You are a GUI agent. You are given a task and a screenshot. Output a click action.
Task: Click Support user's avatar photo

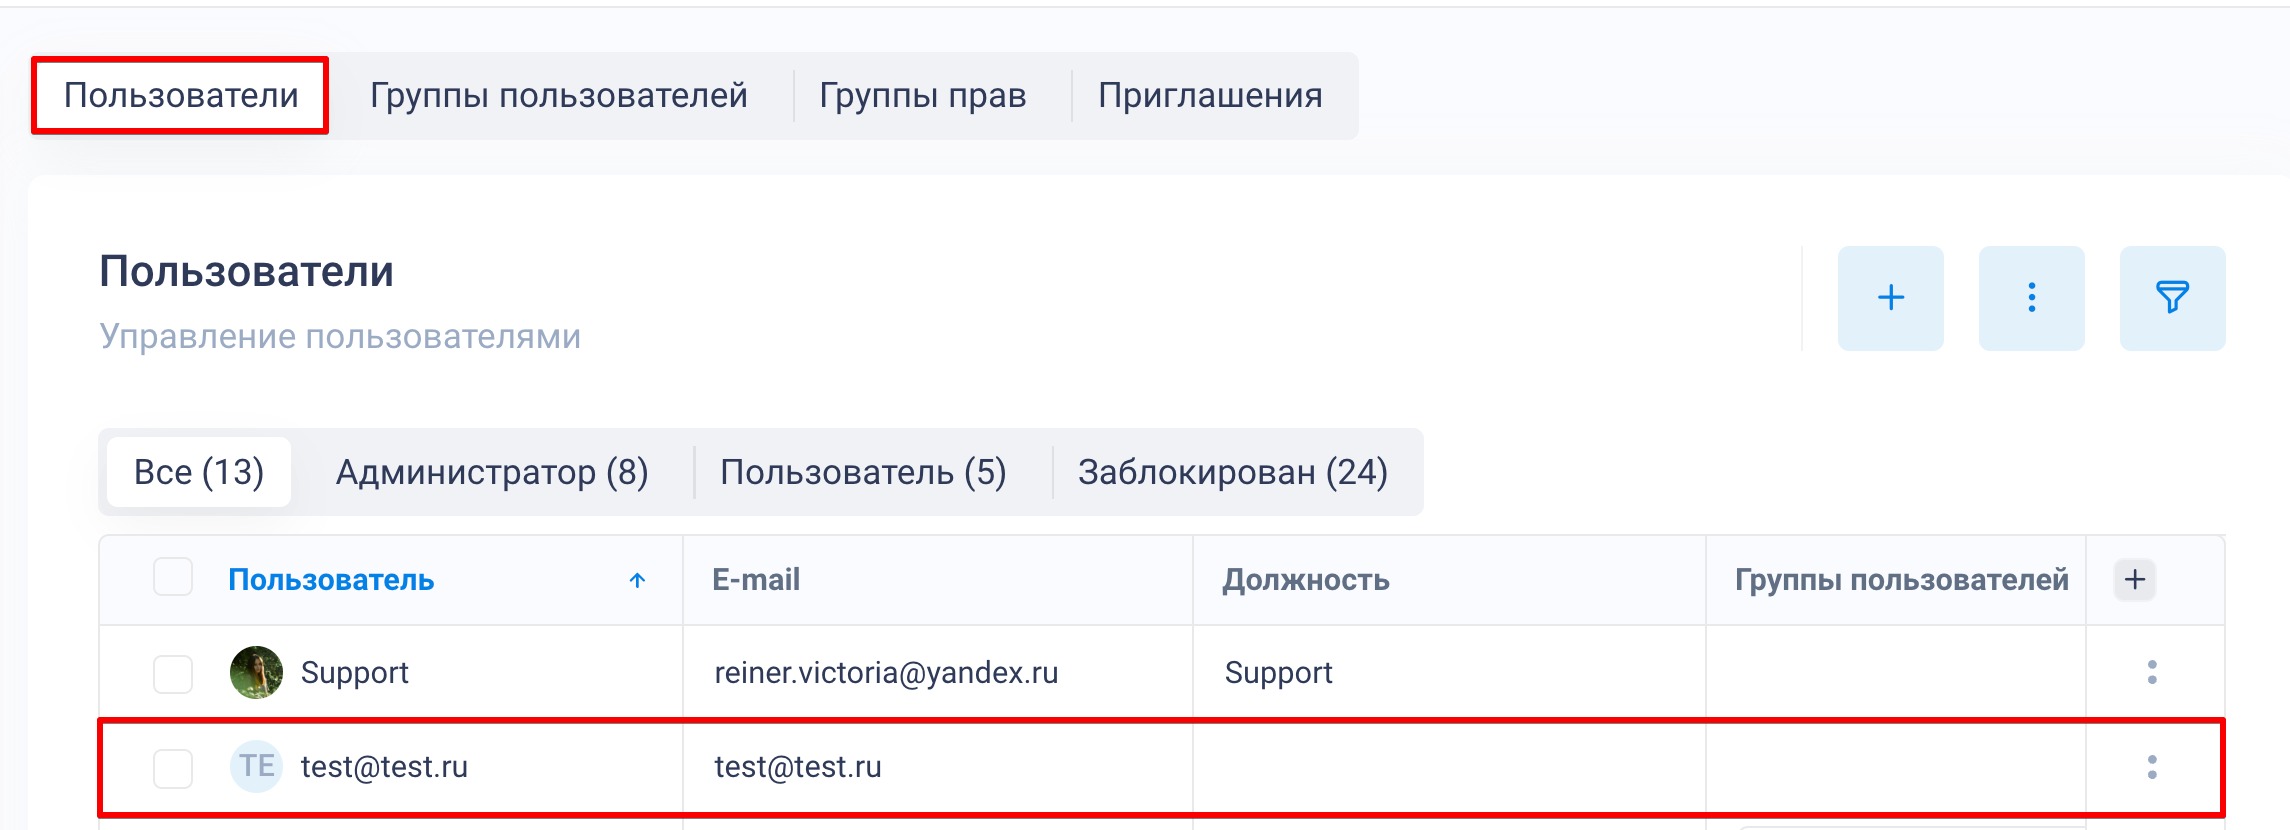tap(256, 673)
